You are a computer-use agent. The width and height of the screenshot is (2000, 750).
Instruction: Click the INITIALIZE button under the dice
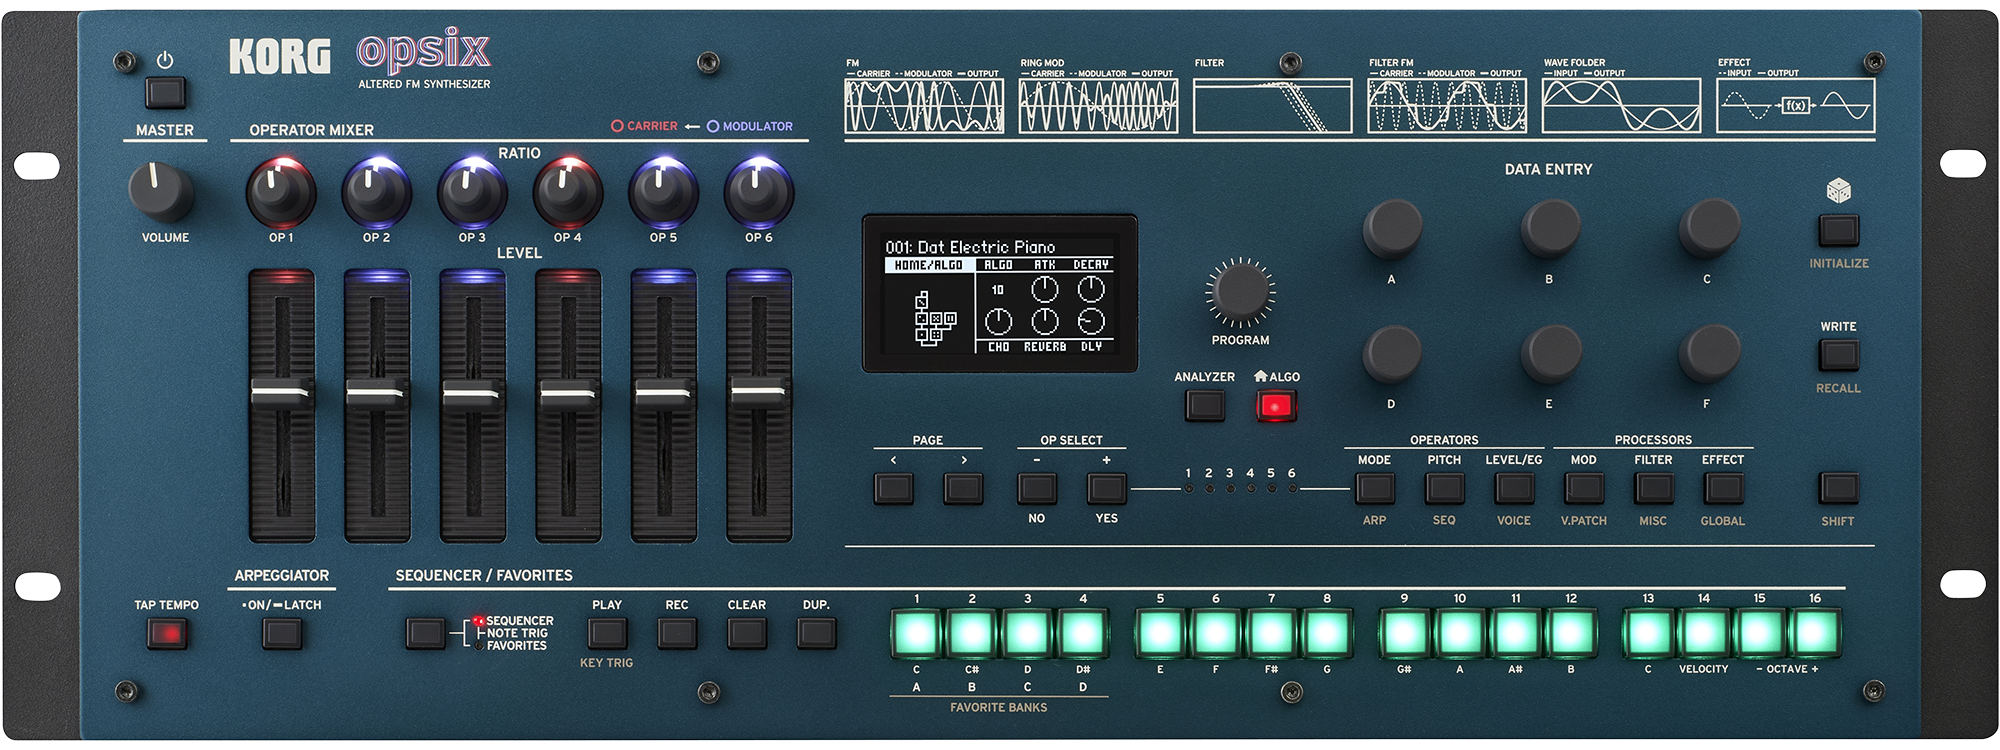pos(1838,231)
